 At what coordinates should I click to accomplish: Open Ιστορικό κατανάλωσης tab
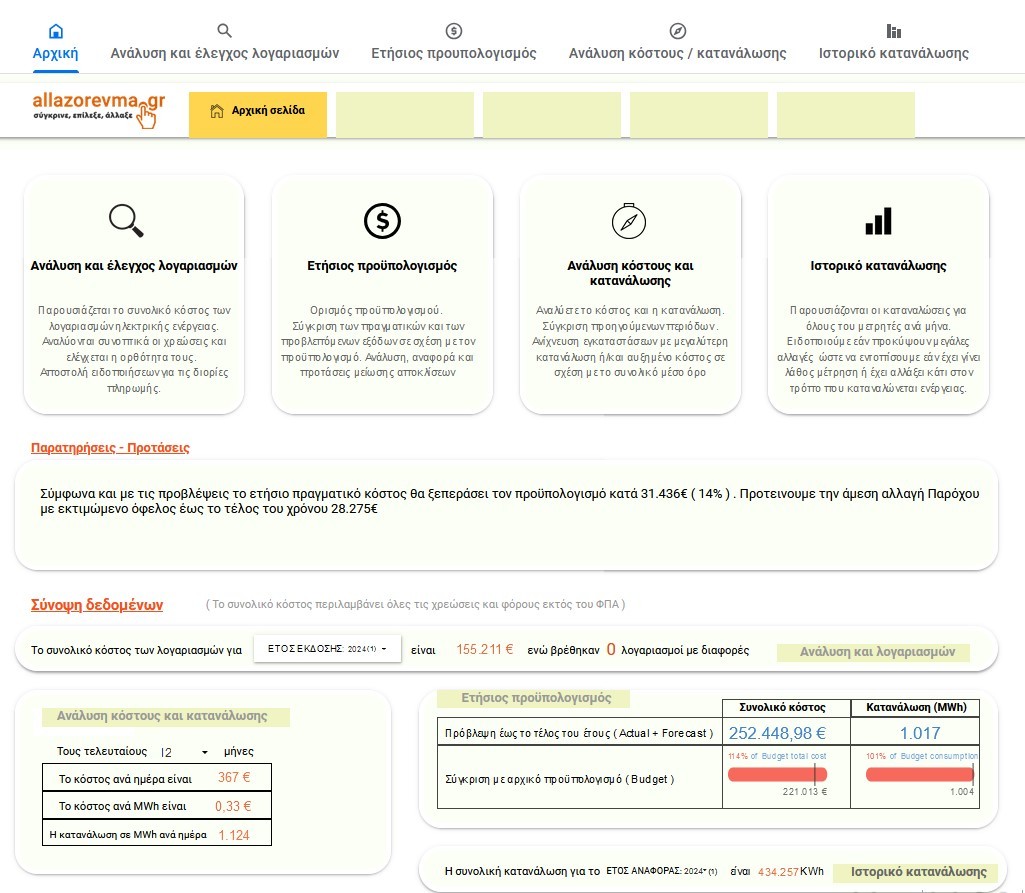[893, 54]
